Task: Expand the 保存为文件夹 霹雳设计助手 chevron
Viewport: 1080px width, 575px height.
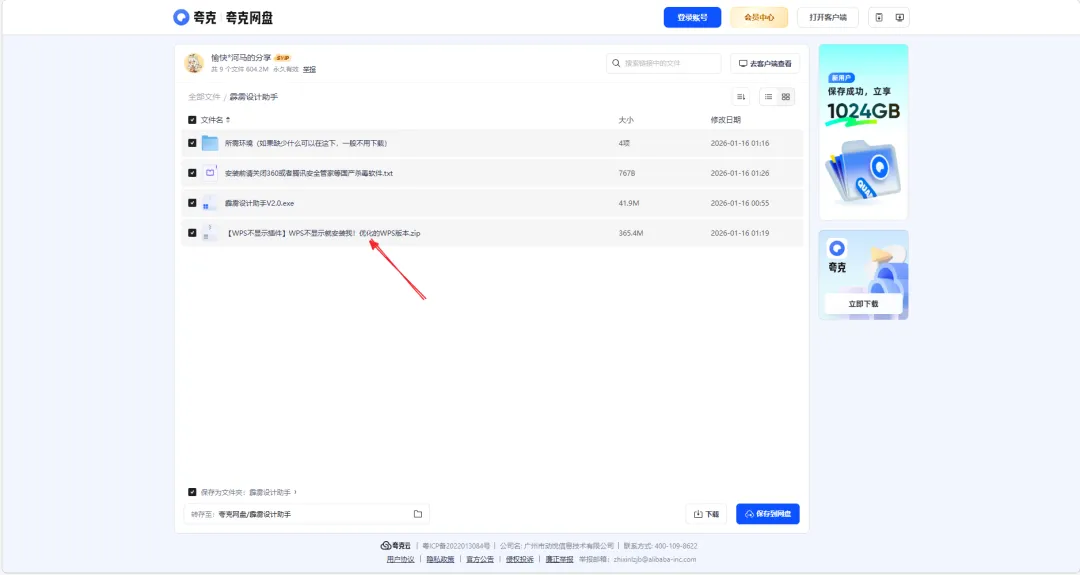Action: (x=295, y=492)
